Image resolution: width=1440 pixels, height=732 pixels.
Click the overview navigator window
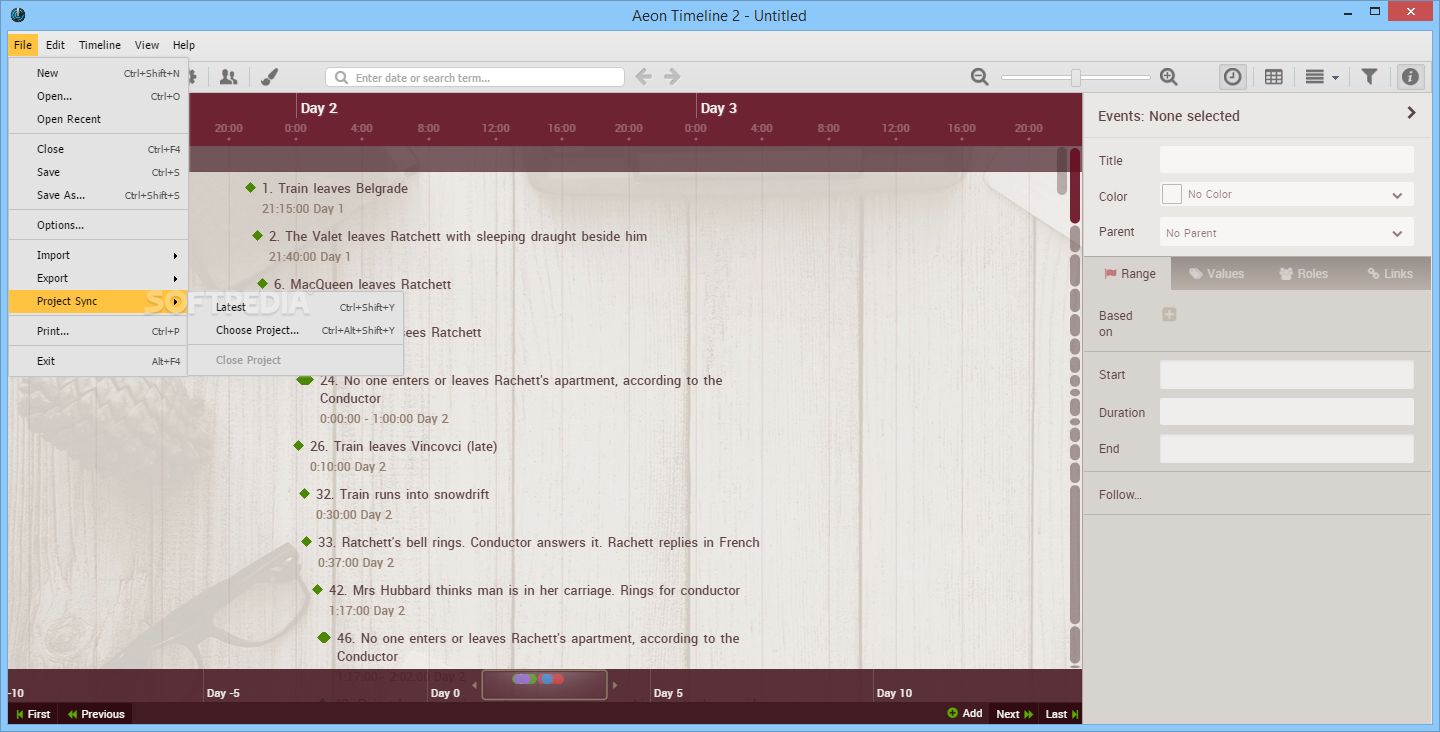pos(544,684)
